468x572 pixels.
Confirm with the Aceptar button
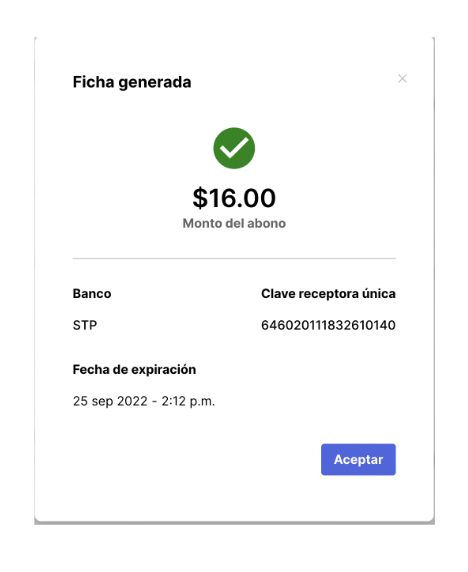358,459
